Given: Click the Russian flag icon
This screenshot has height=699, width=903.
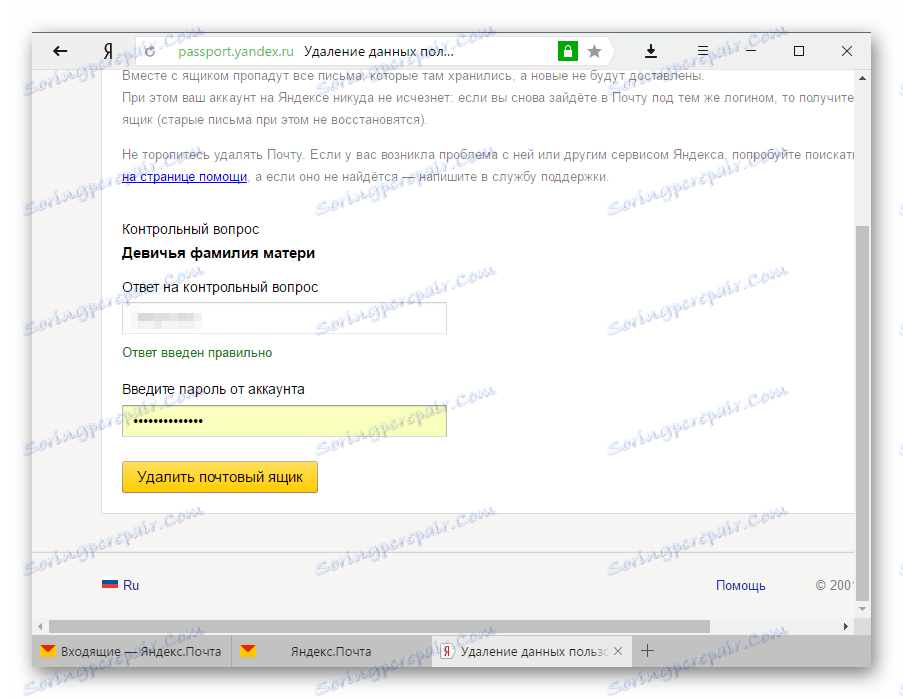Looking at the screenshot, I should (x=109, y=584).
